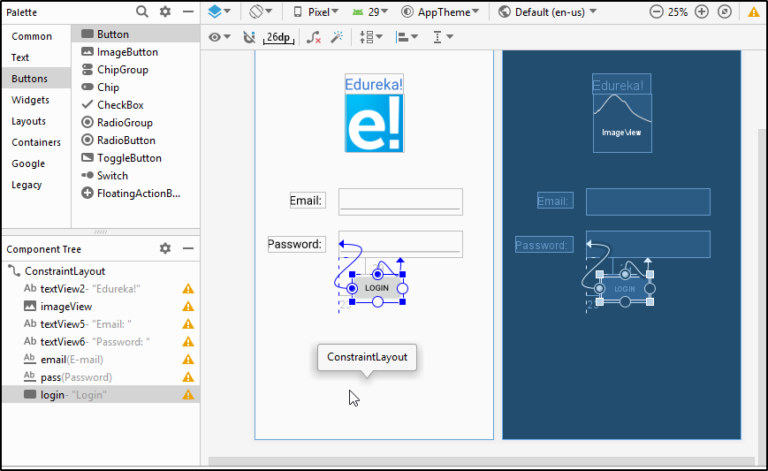Select imageView in the Component Tree
Viewport: 768px width, 471px height.
[65, 306]
